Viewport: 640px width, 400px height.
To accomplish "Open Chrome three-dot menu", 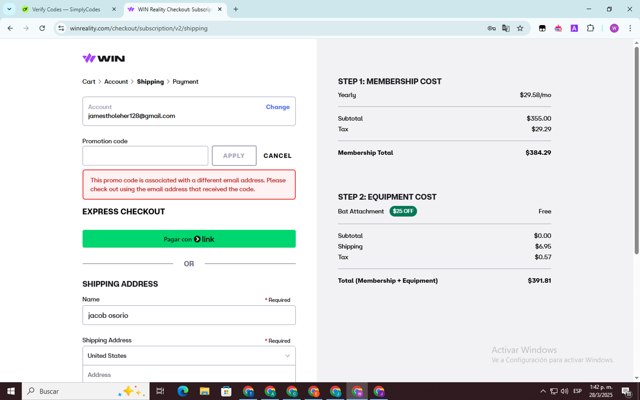I will coord(630,28).
